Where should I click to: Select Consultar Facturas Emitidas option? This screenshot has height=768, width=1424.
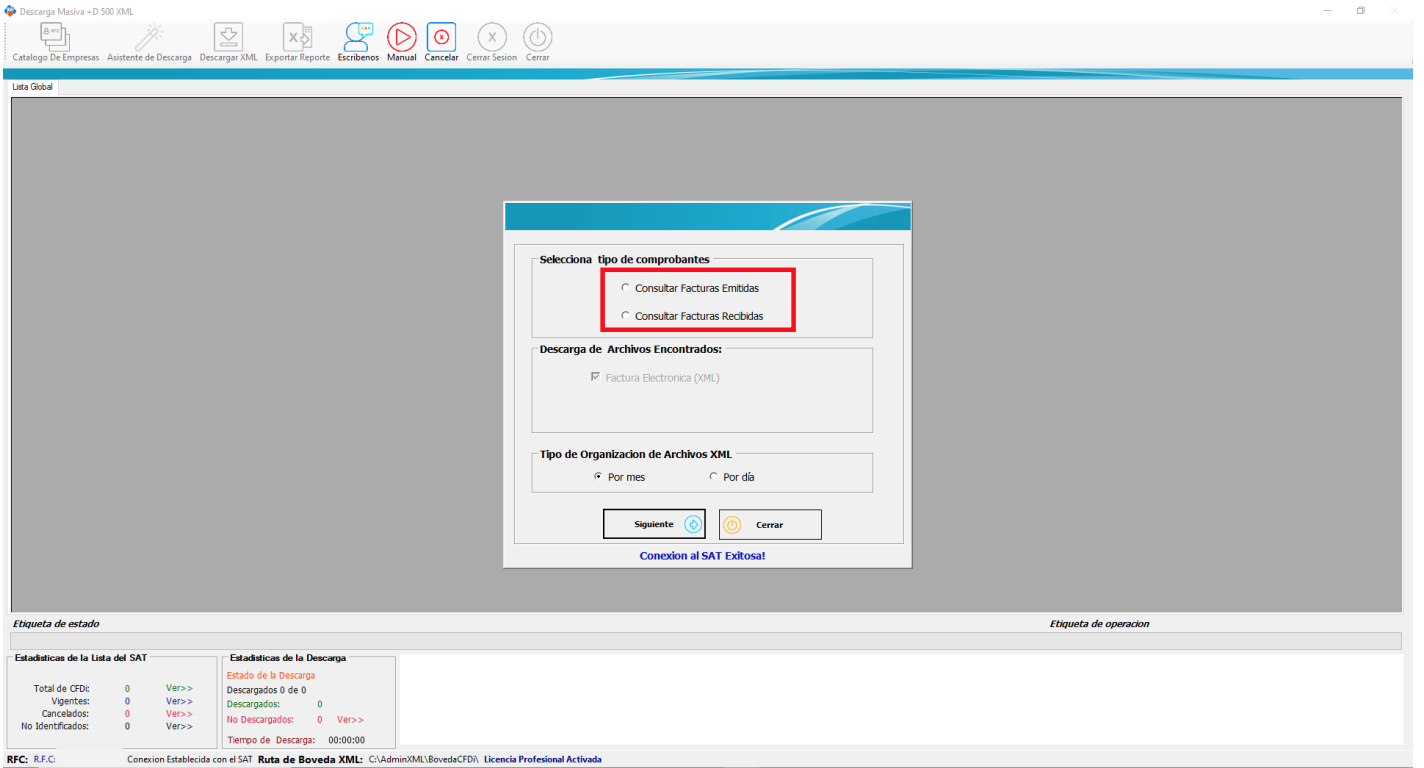pos(626,288)
